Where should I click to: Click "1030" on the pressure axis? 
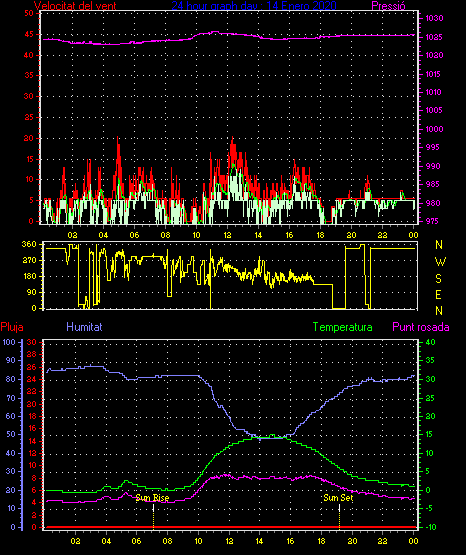(434, 18)
